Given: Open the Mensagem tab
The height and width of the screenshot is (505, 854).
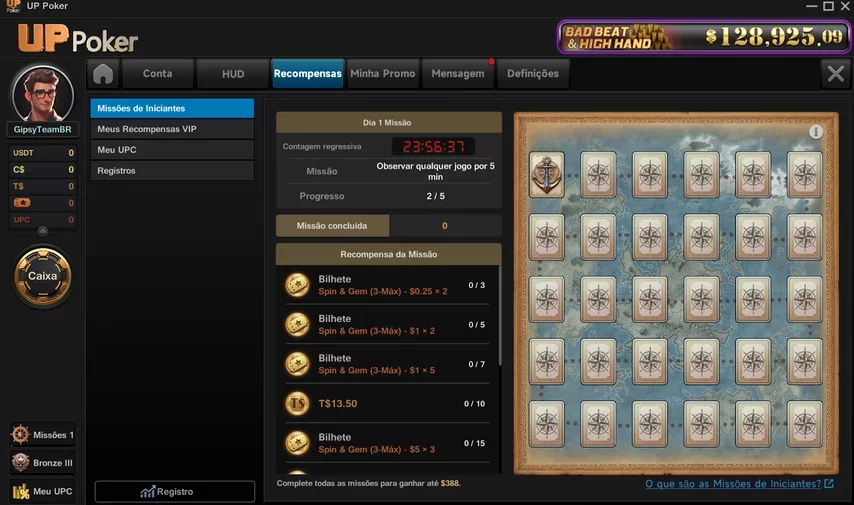Looking at the screenshot, I should [458, 74].
